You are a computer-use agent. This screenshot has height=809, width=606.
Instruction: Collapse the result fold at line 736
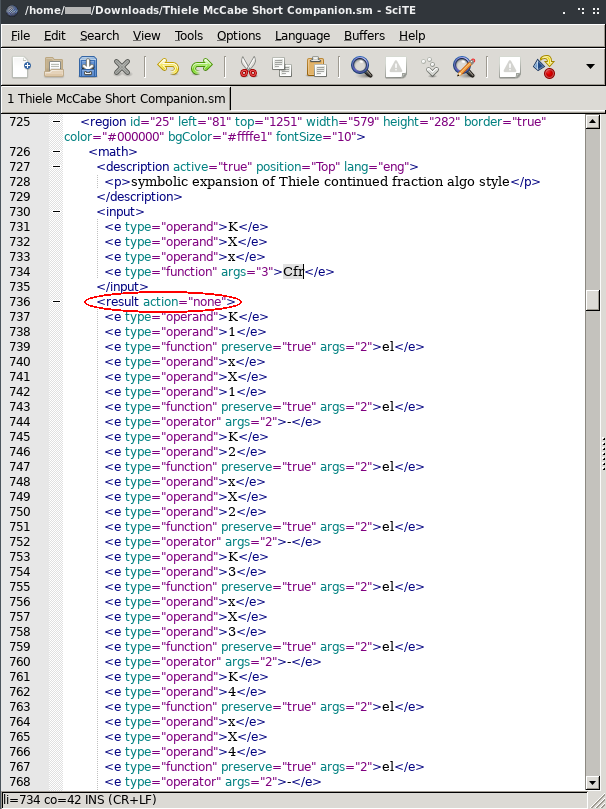(56, 302)
